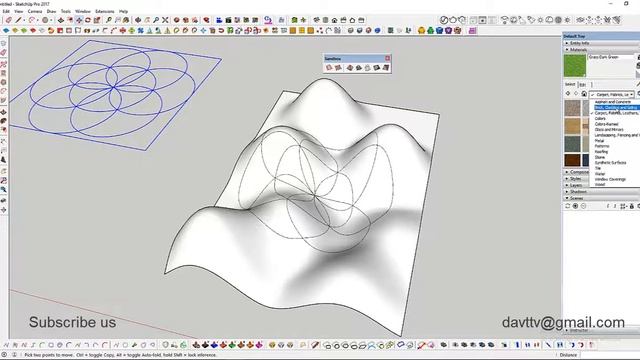Choose Asphalt and Concrete from list
Viewport: 640px width, 360px height.
coord(613,102)
